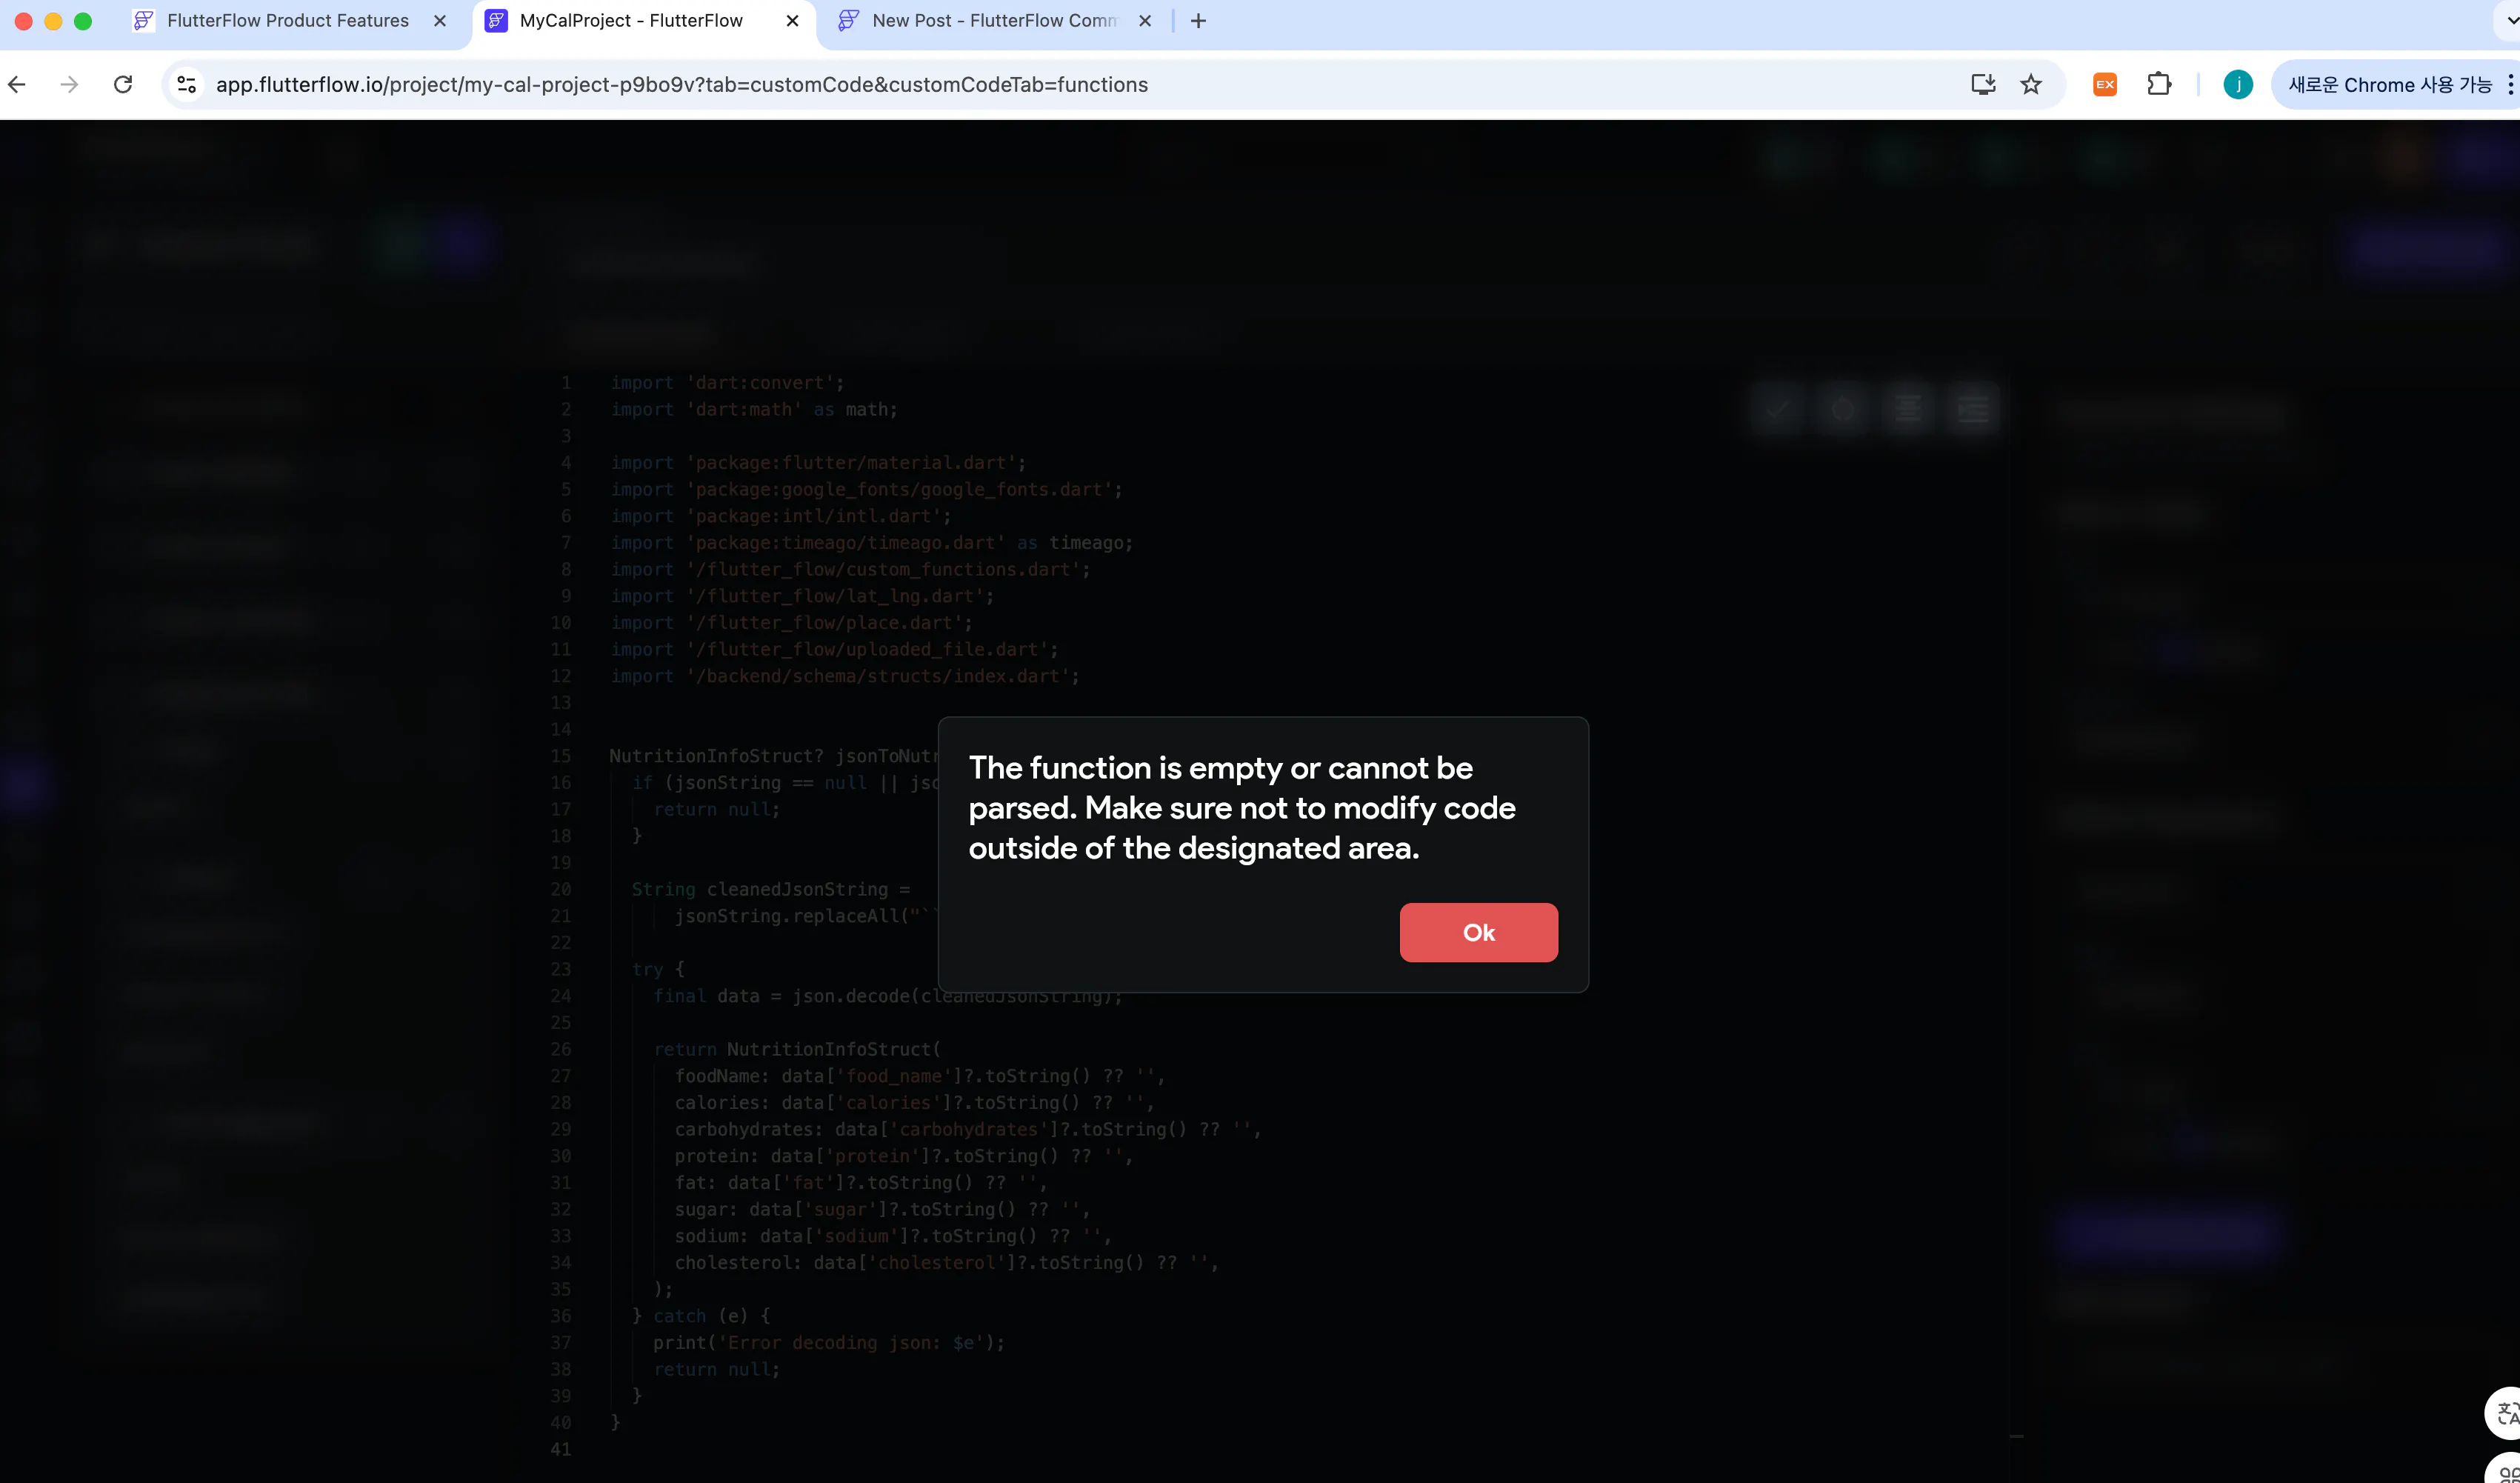
Task: Click the '/backend/schema/structs/index.dart' import line
Action: [x=845, y=676]
